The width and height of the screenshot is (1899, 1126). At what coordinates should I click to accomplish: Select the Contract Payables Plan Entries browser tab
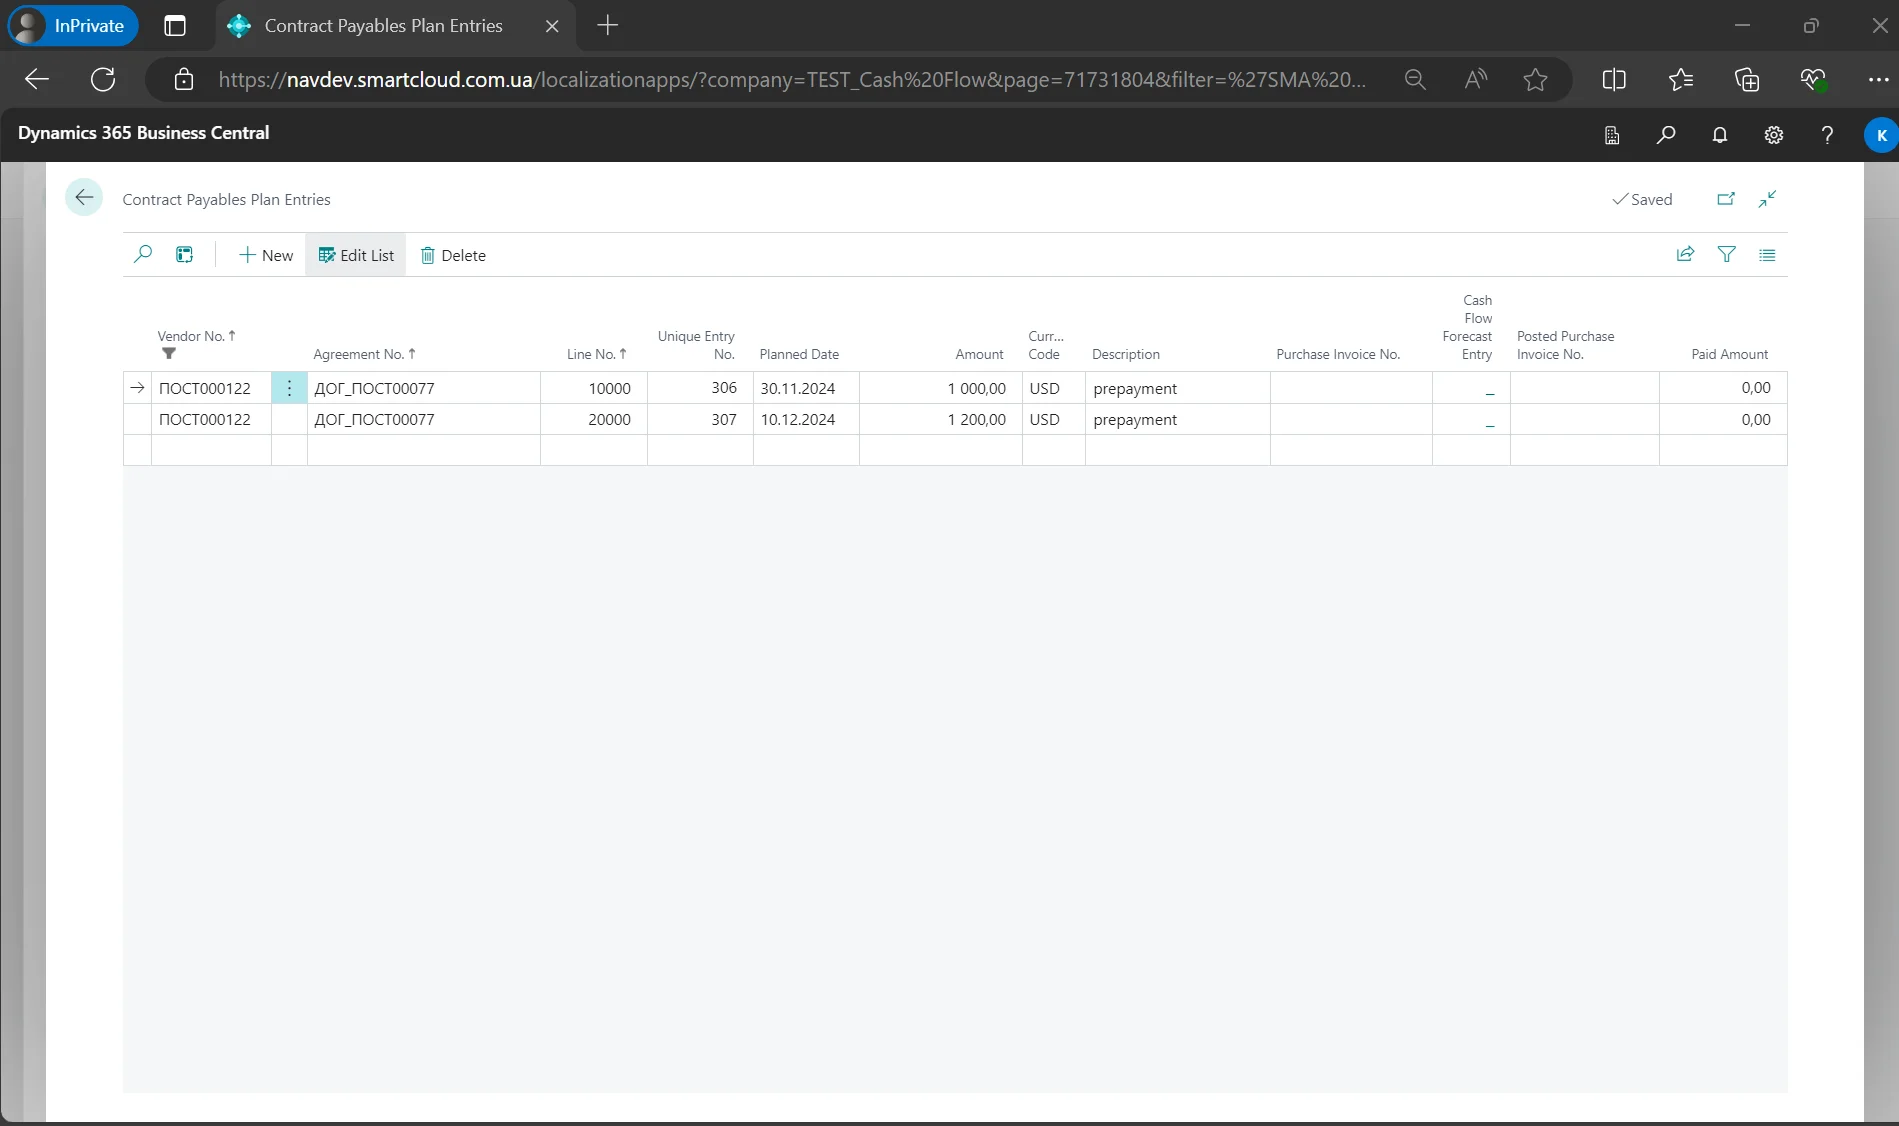tap(383, 26)
